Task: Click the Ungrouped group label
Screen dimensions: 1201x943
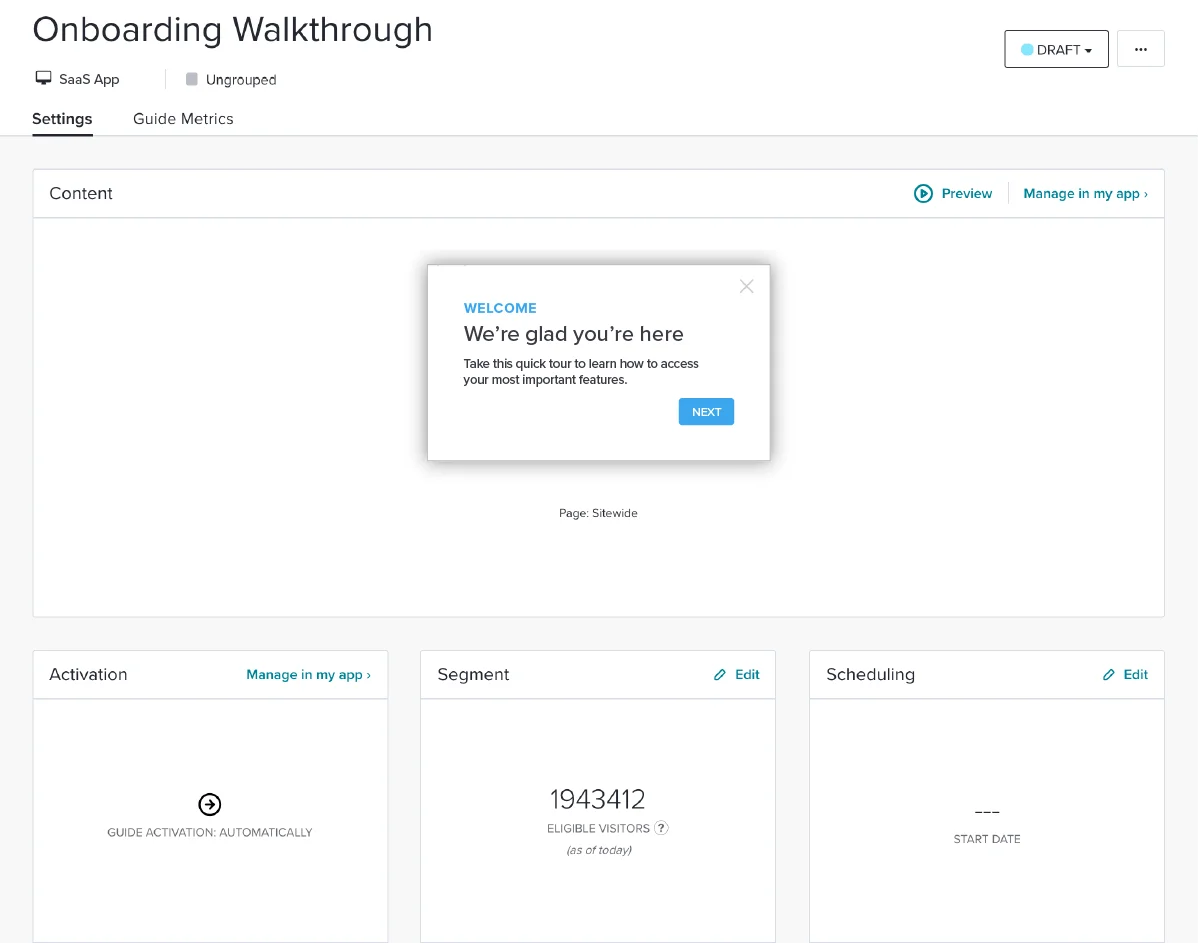Action: pos(241,80)
